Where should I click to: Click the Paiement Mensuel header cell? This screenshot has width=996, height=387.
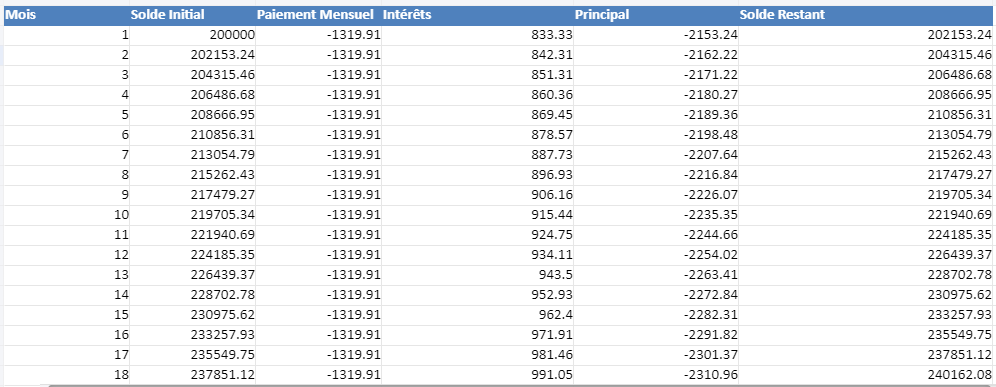tap(318, 15)
